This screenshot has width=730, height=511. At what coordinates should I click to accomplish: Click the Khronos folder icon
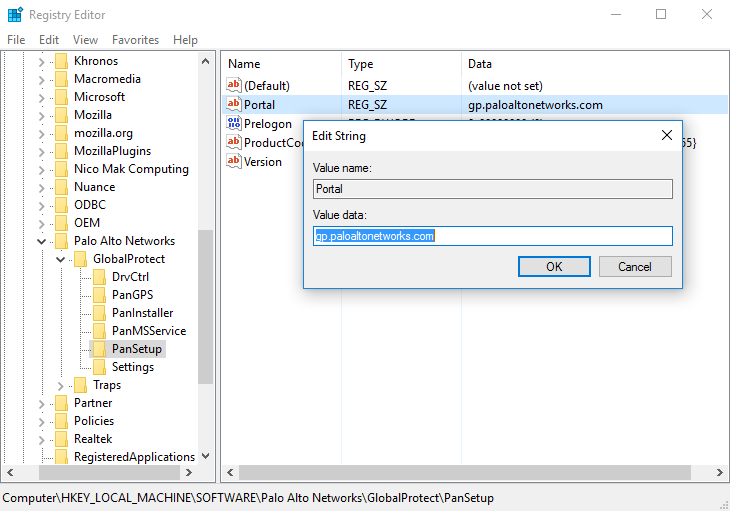click(61, 61)
